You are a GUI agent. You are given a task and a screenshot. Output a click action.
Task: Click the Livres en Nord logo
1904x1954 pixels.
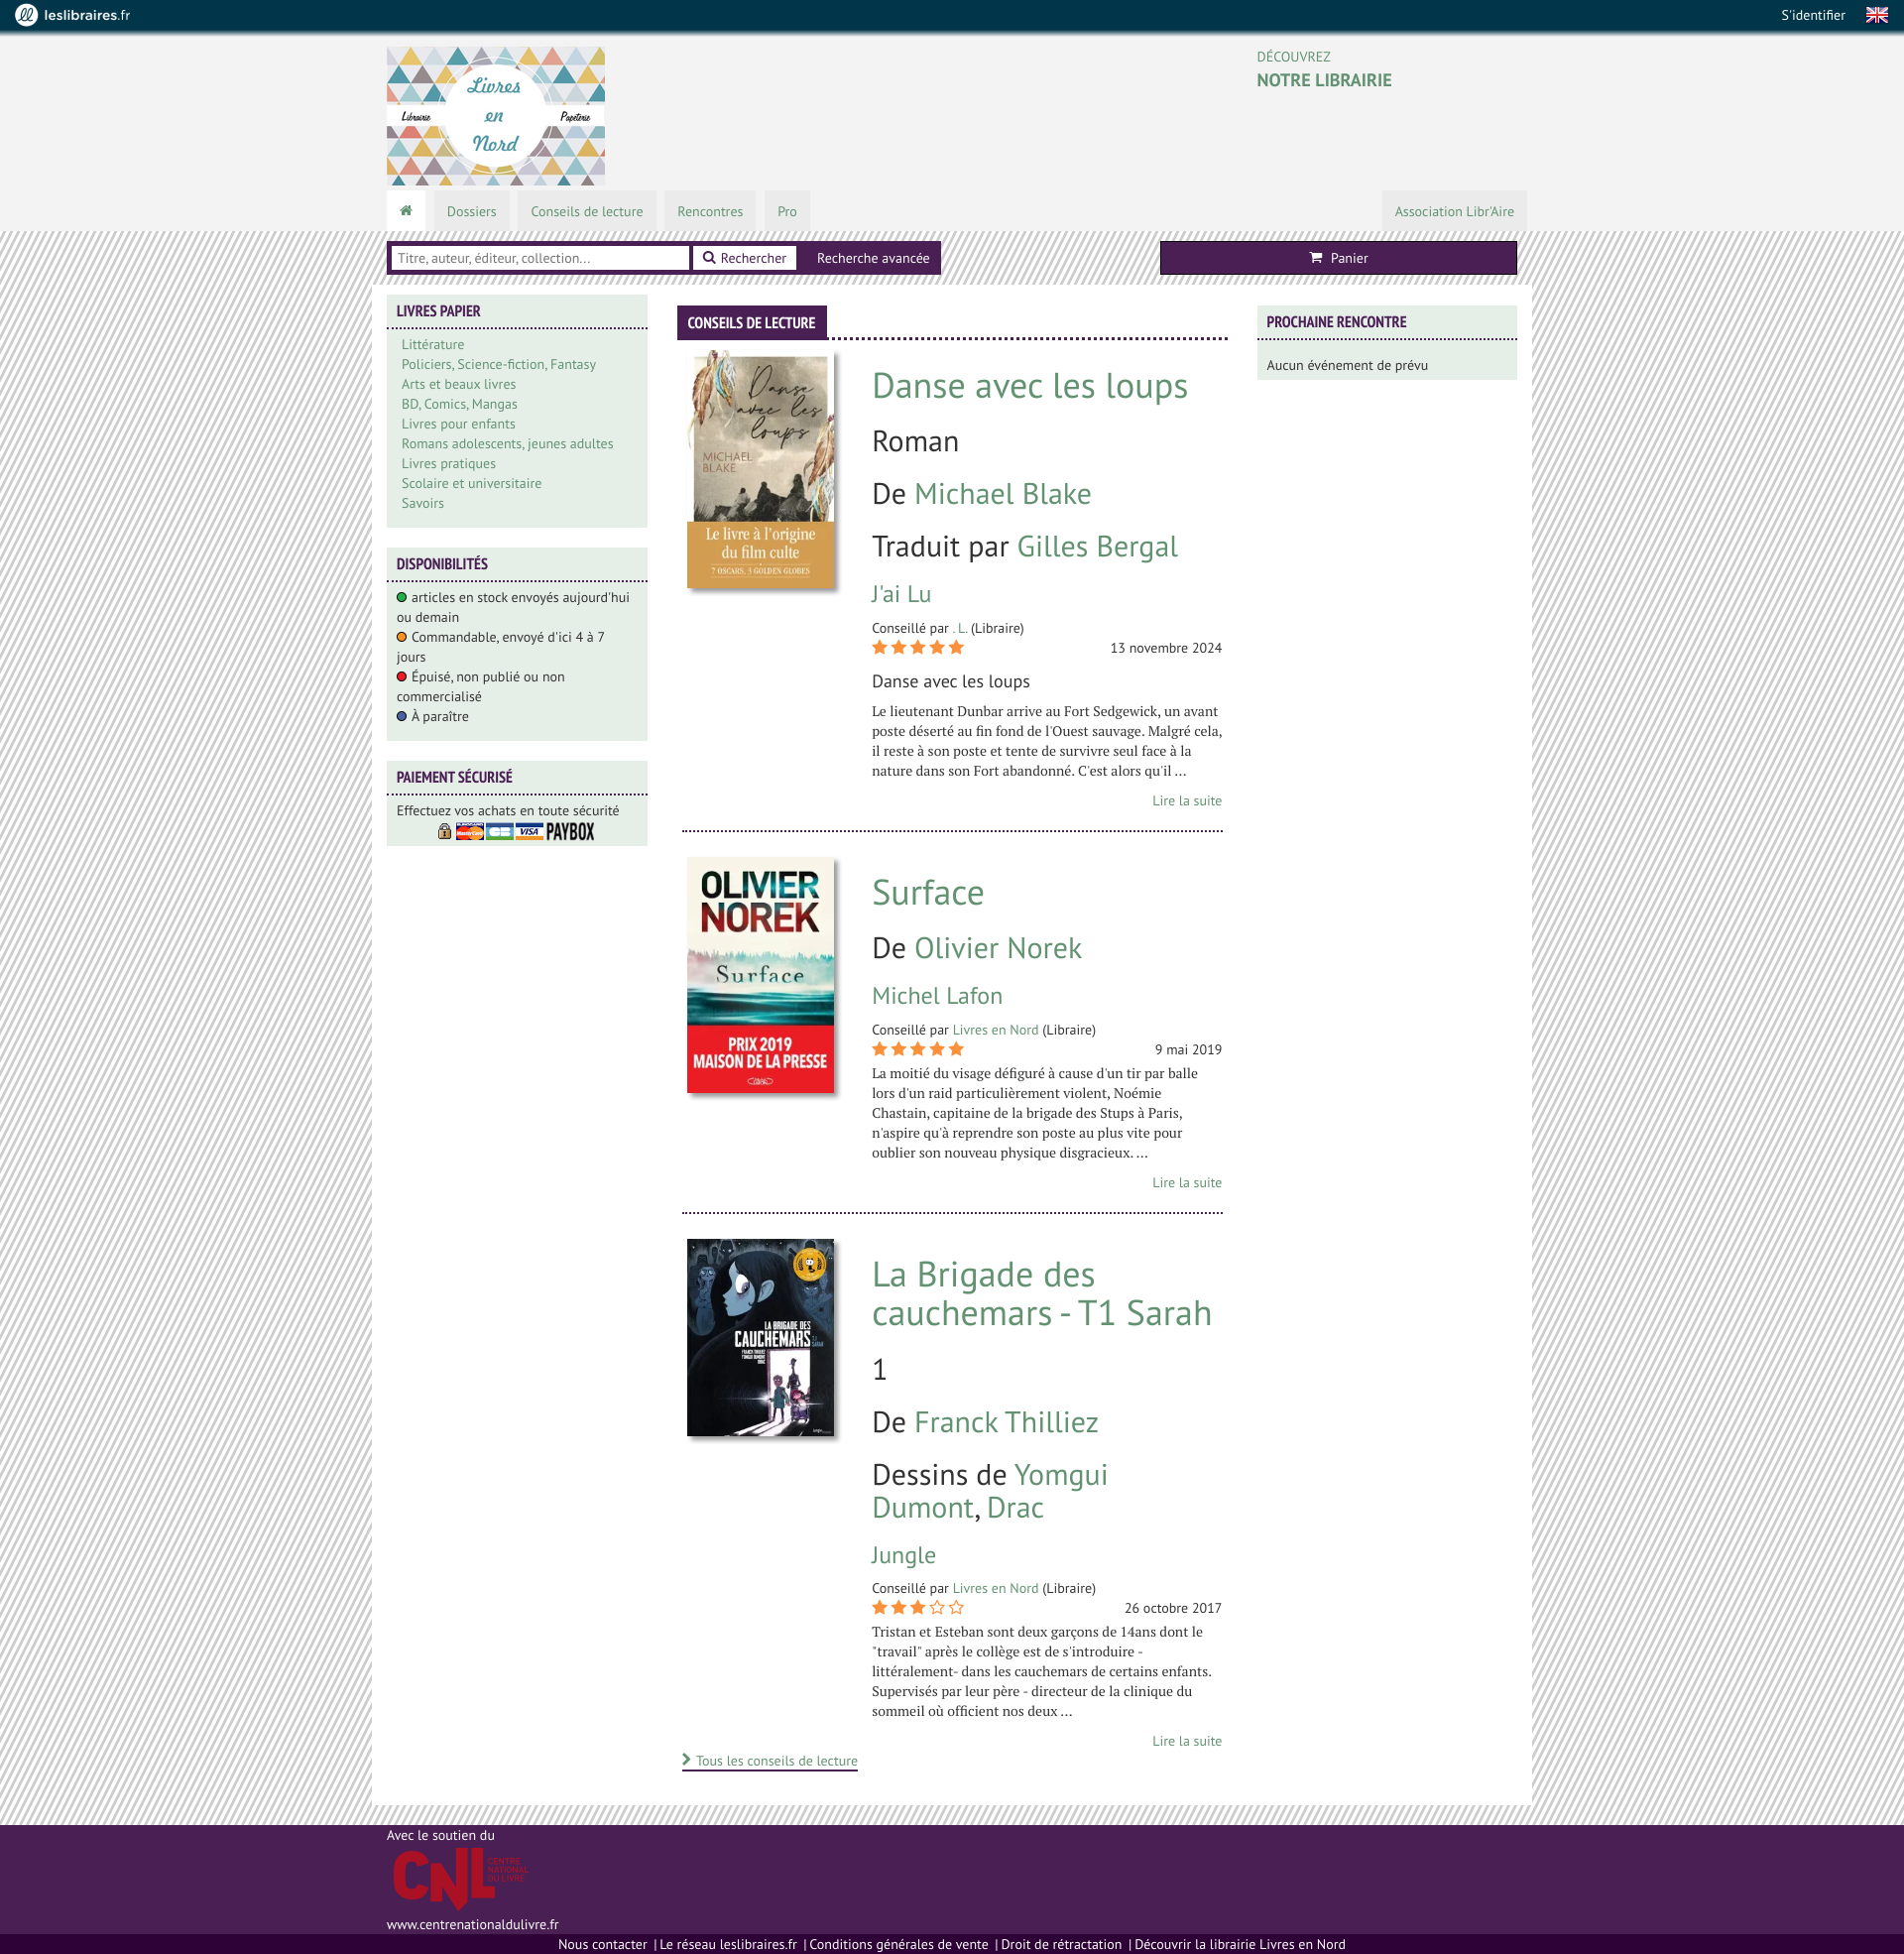pyautogui.click(x=496, y=116)
